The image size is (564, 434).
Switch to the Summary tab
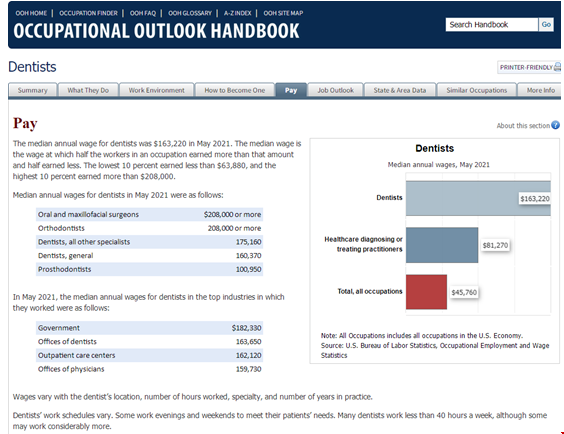(32, 90)
